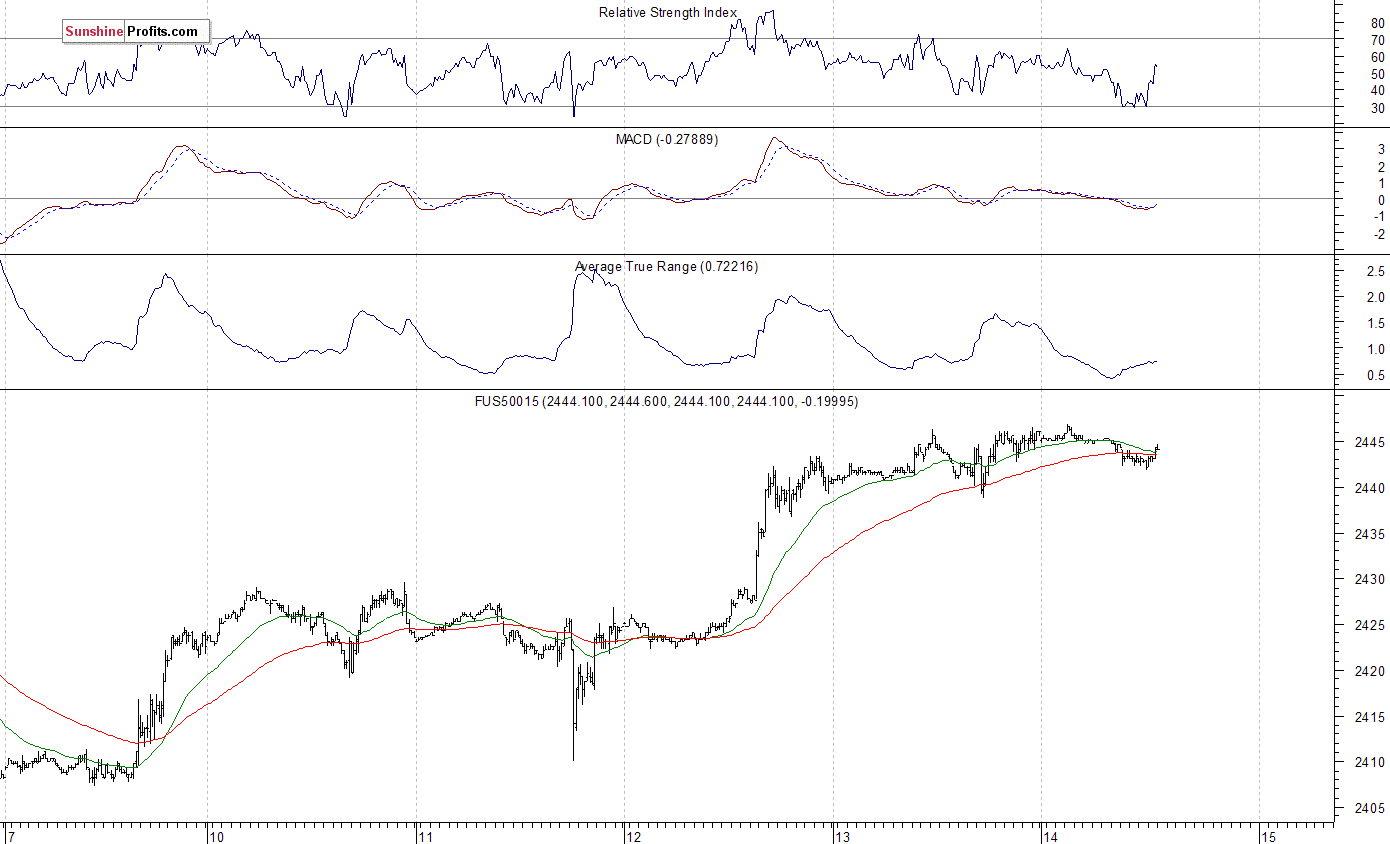Image resolution: width=1390 pixels, height=844 pixels.
Task: Click date label 11 on the time axis
Action: pos(424,835)
